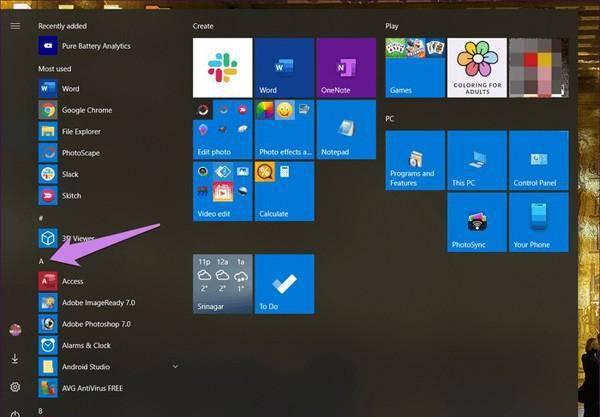
Task: Open the Games folder tile
Action: click(x=415, y=68)
